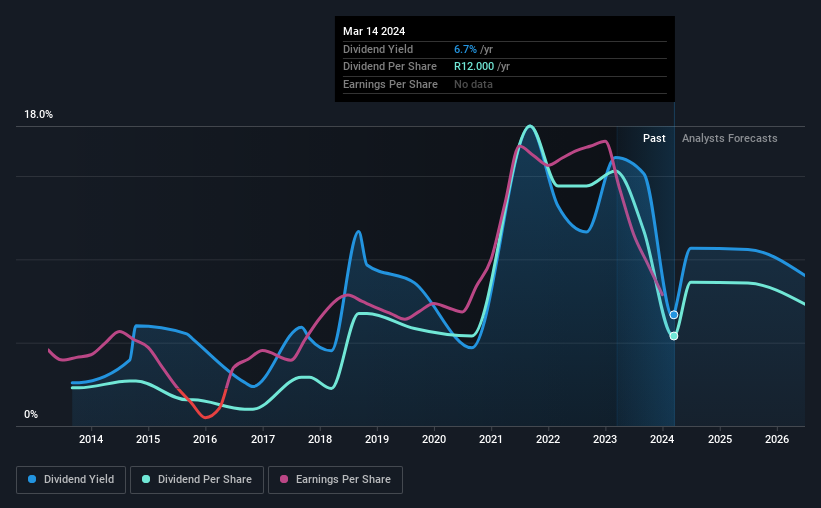Click the tooltip Dividend Yield row label
This screenshot has width=821, height=508.
click(378, 49)
